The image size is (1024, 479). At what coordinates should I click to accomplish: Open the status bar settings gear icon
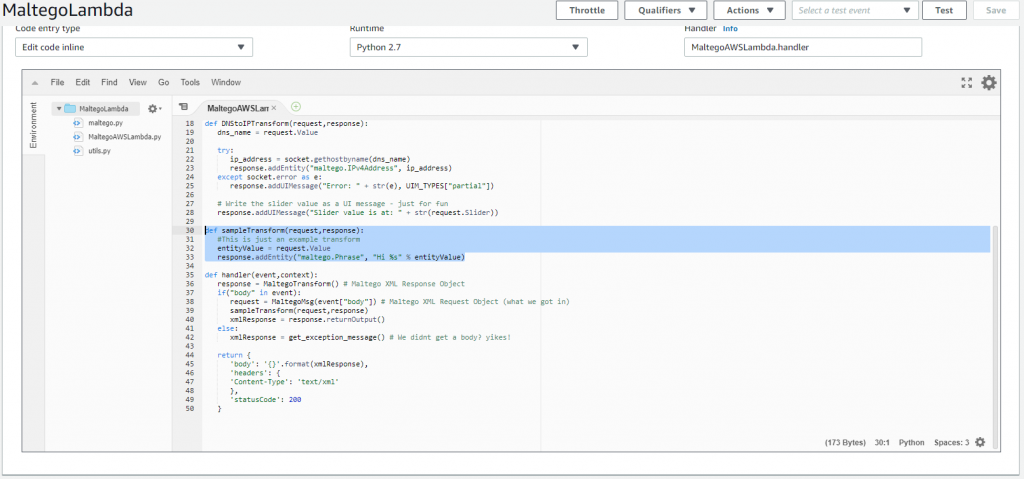click(x=980, y=442)
